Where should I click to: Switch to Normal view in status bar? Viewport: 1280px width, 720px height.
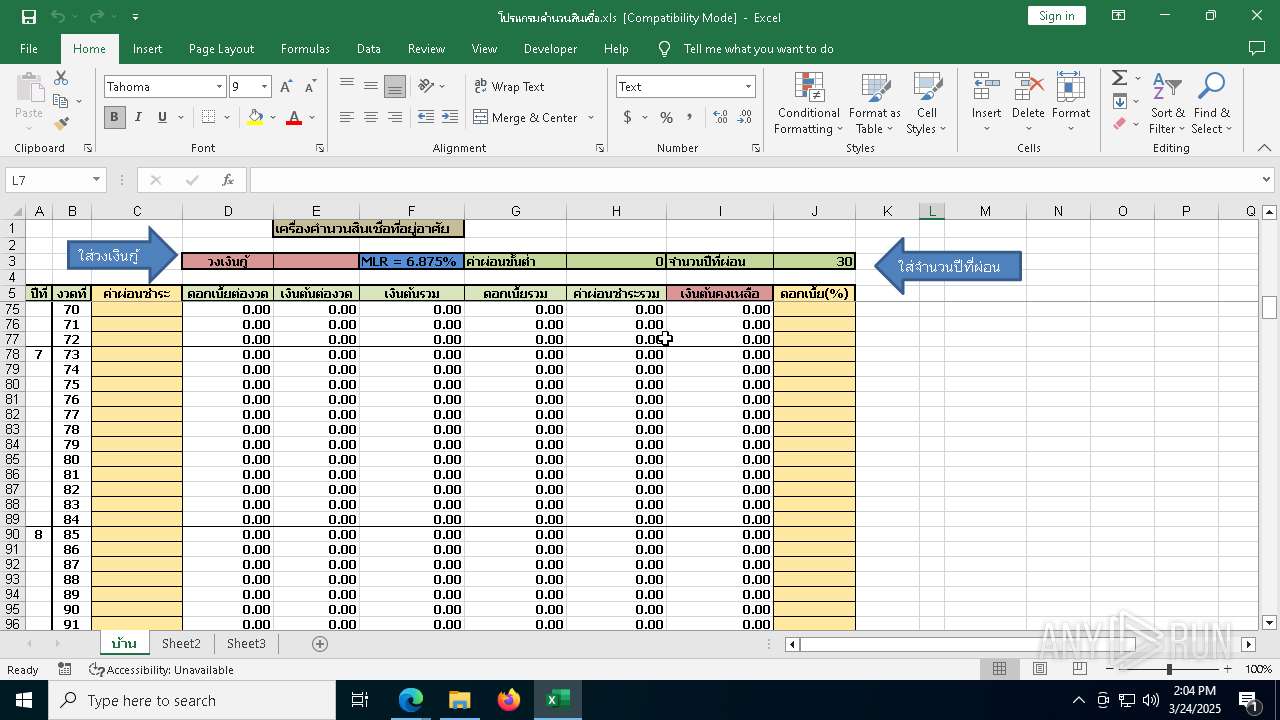pos(999,669)
